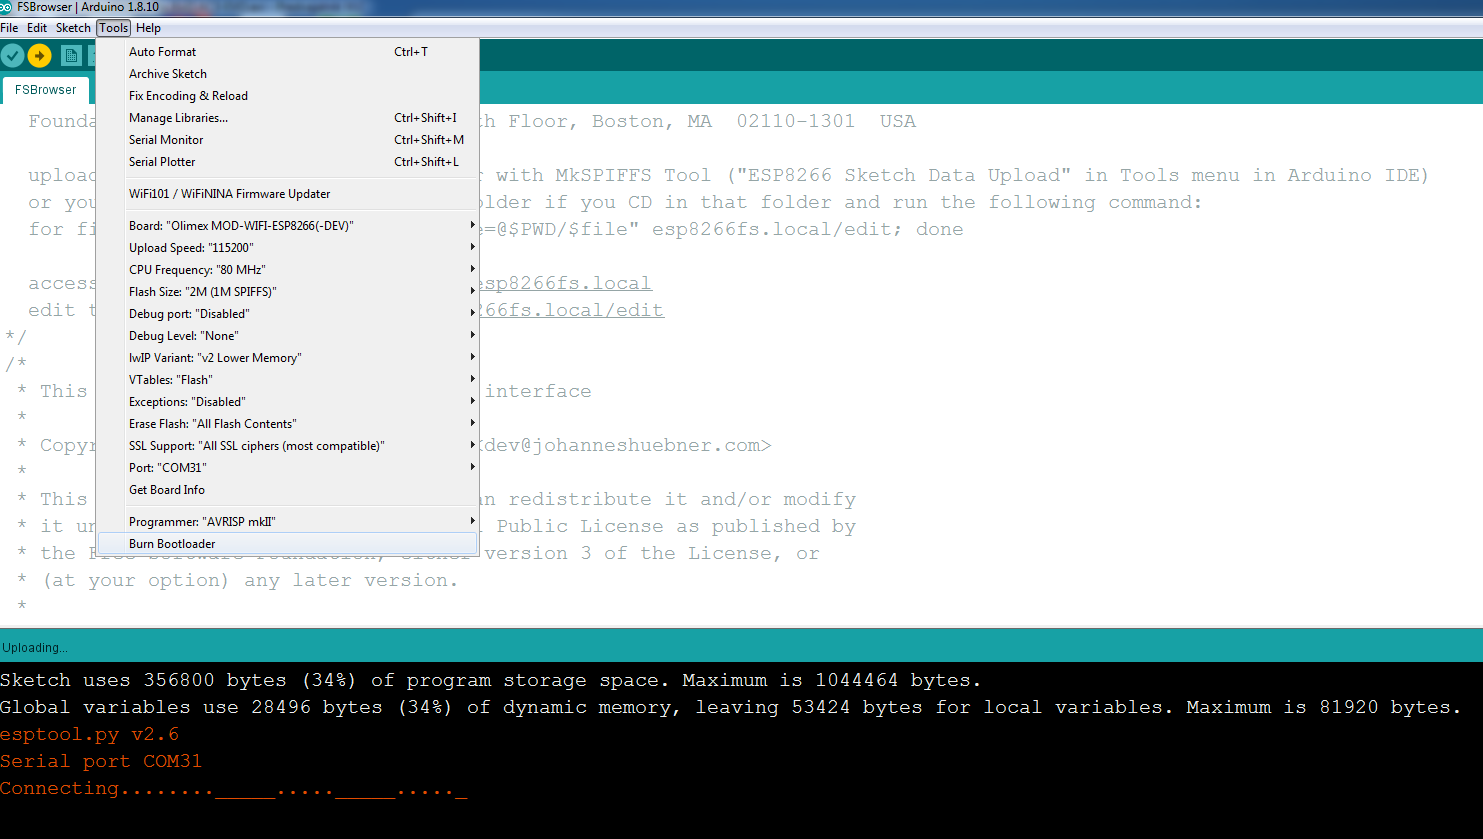Image resolution: width=1483 pixels, height=839 pixels.
Task: Open the File menu
Action: tap(10, 28)
